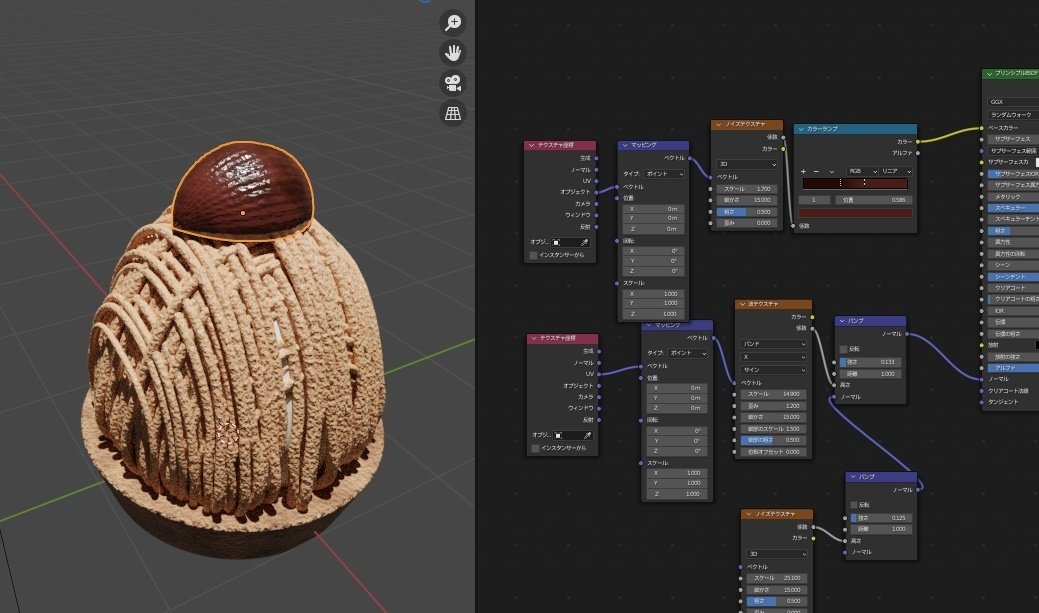
Task: Click スケール 14.900 field in 波テクスチャ
Action: tap(773, 394)
